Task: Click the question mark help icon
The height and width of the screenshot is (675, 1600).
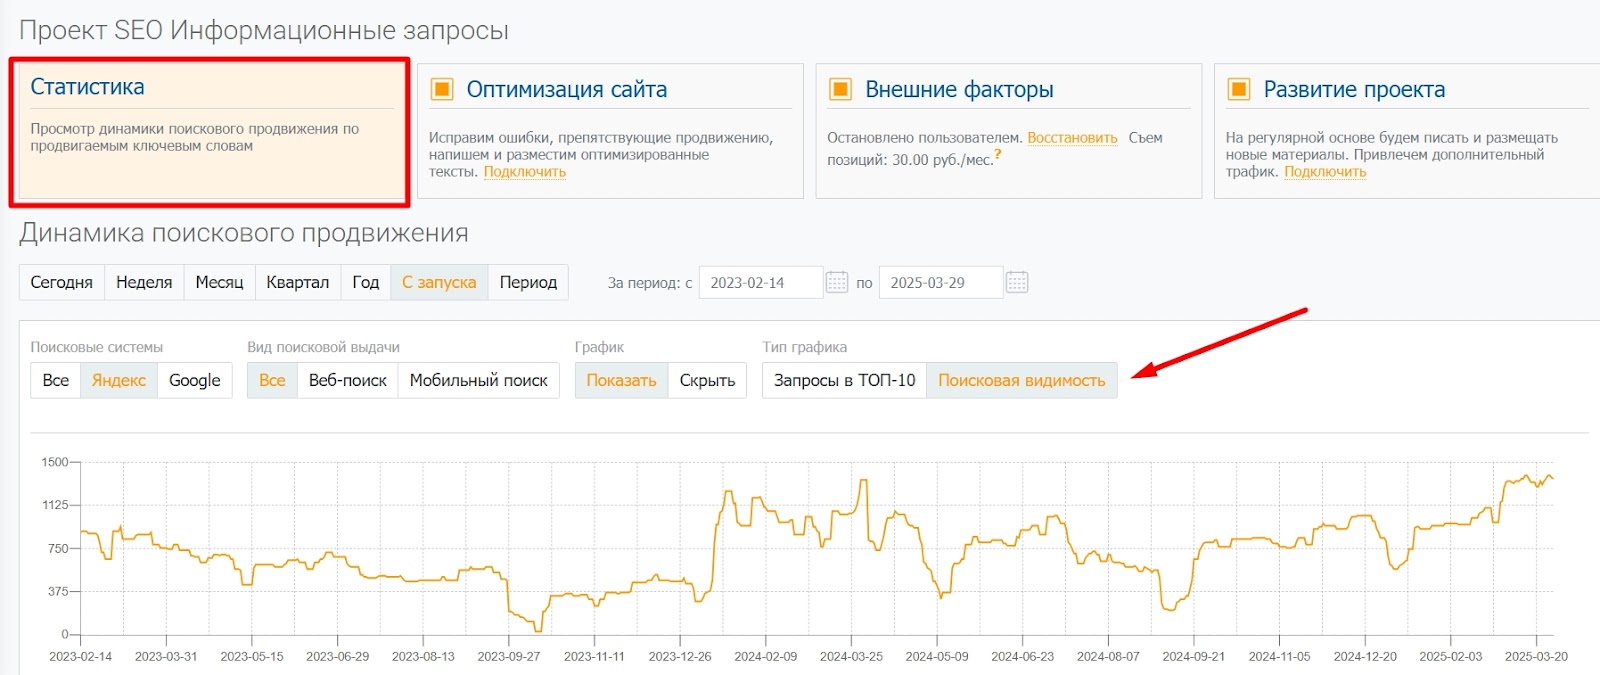Action: [x=997, y=155]
